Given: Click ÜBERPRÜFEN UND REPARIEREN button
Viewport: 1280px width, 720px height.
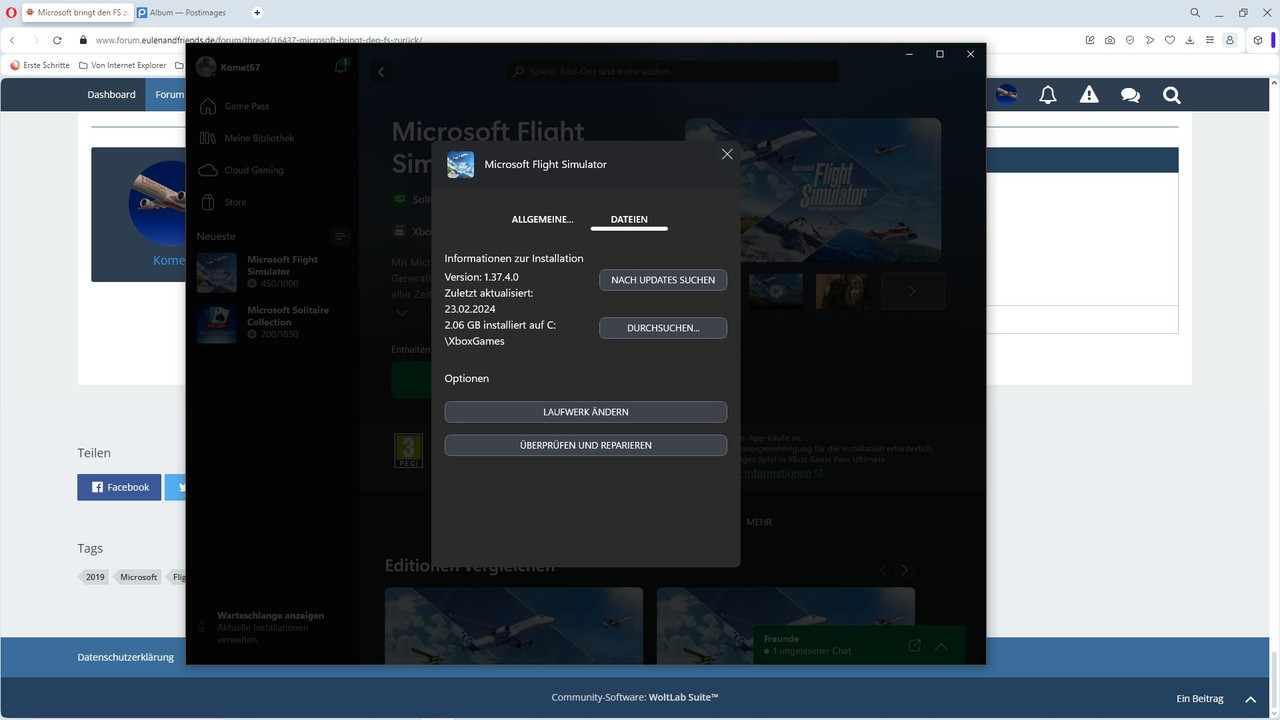Looking at the screenshot, I should [x=586, y=445].
